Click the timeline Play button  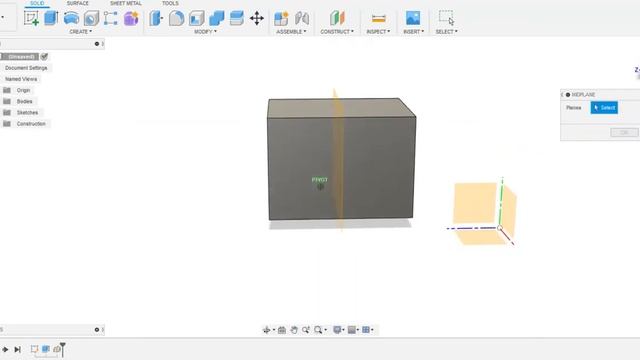point(5,349)
